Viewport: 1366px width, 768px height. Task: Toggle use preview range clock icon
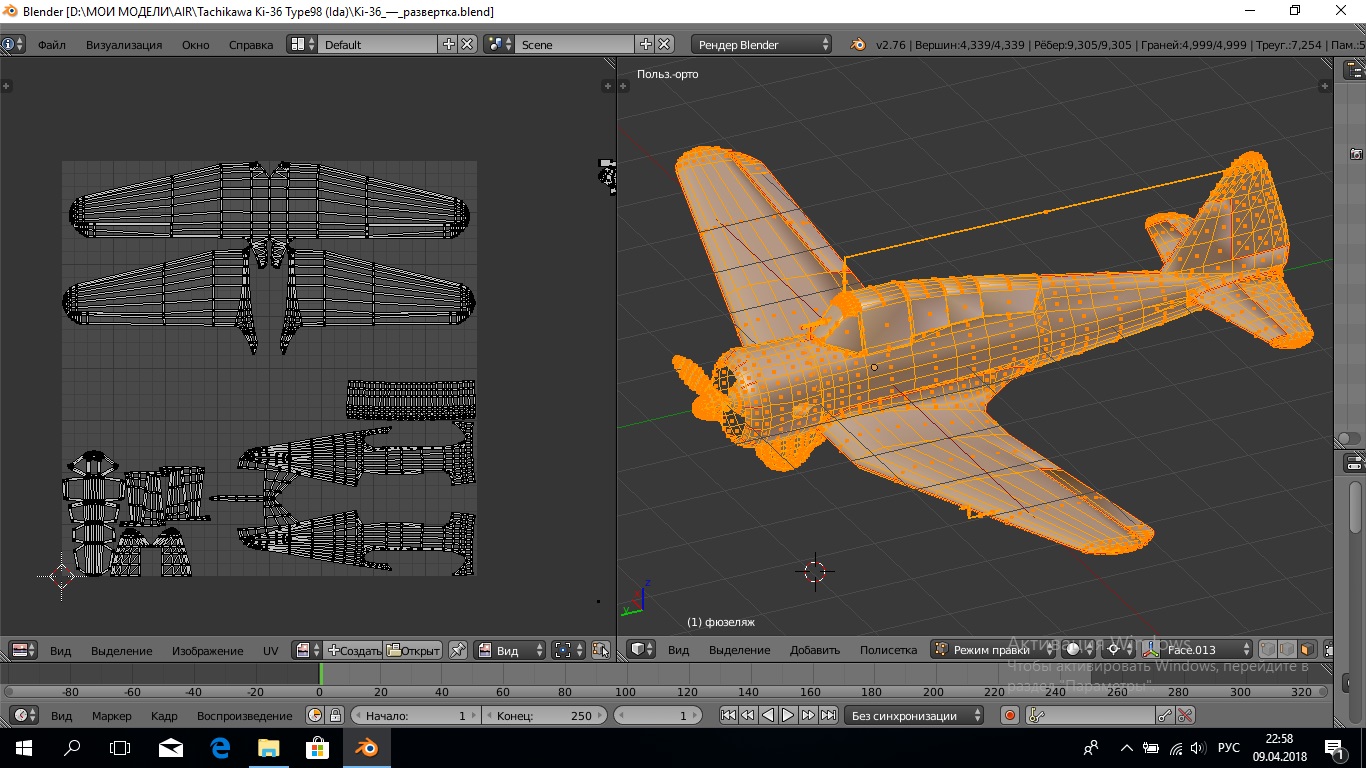315,715
